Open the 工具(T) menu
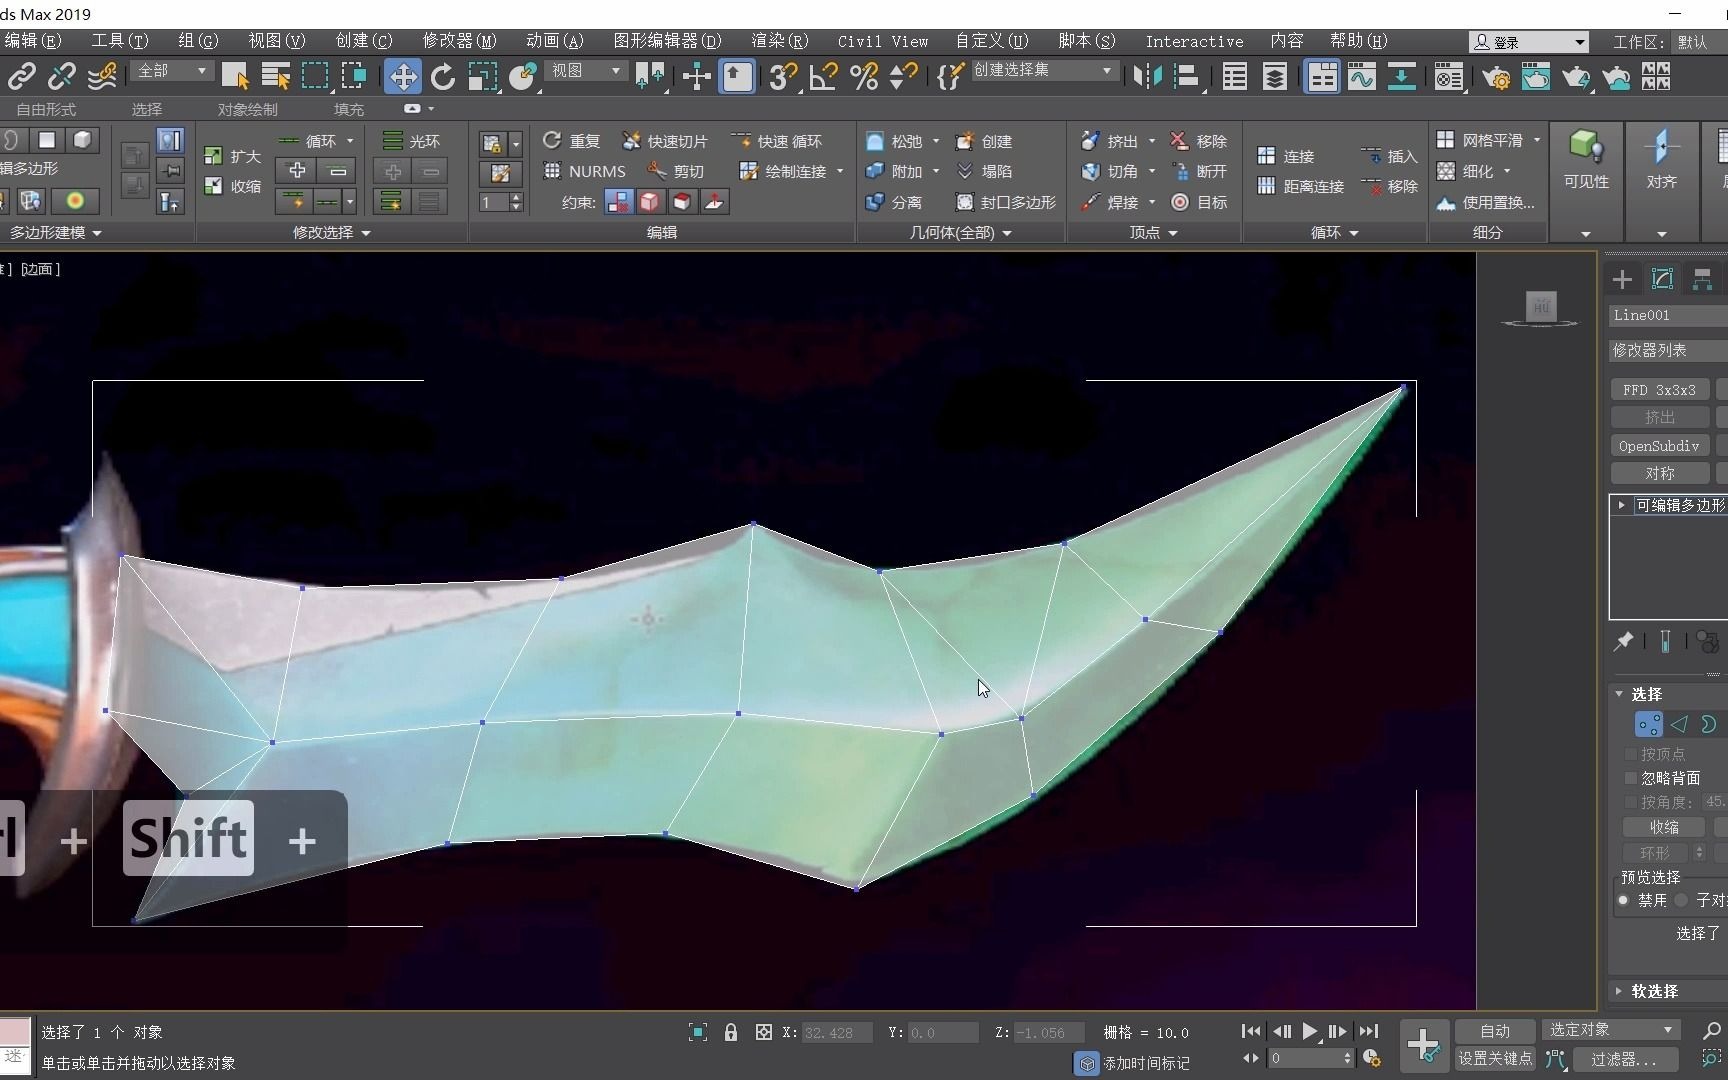Screen dimensions: 1728x1080 point(119,41)
